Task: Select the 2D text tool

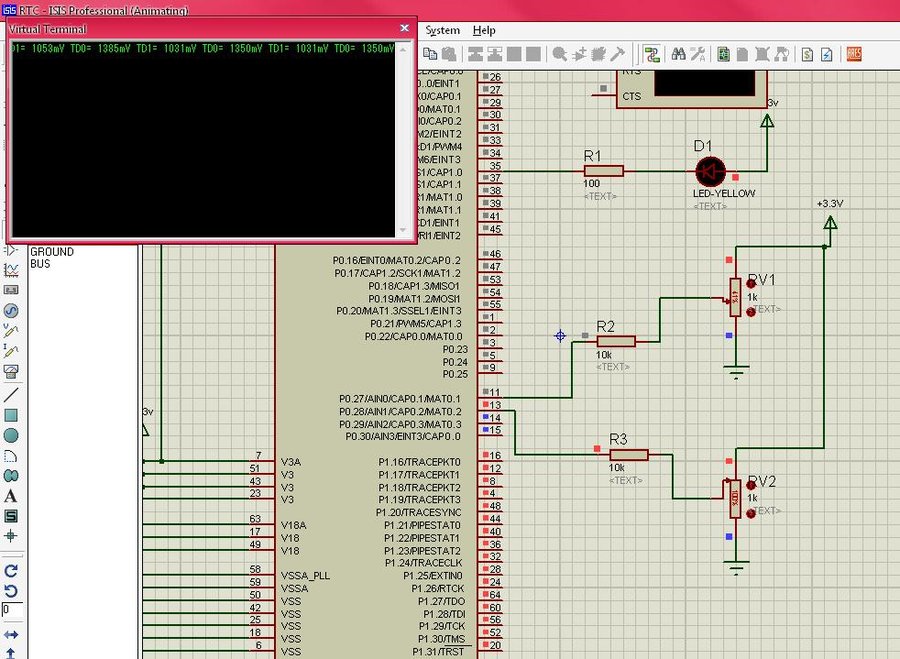Action: [x=12, y=496]
